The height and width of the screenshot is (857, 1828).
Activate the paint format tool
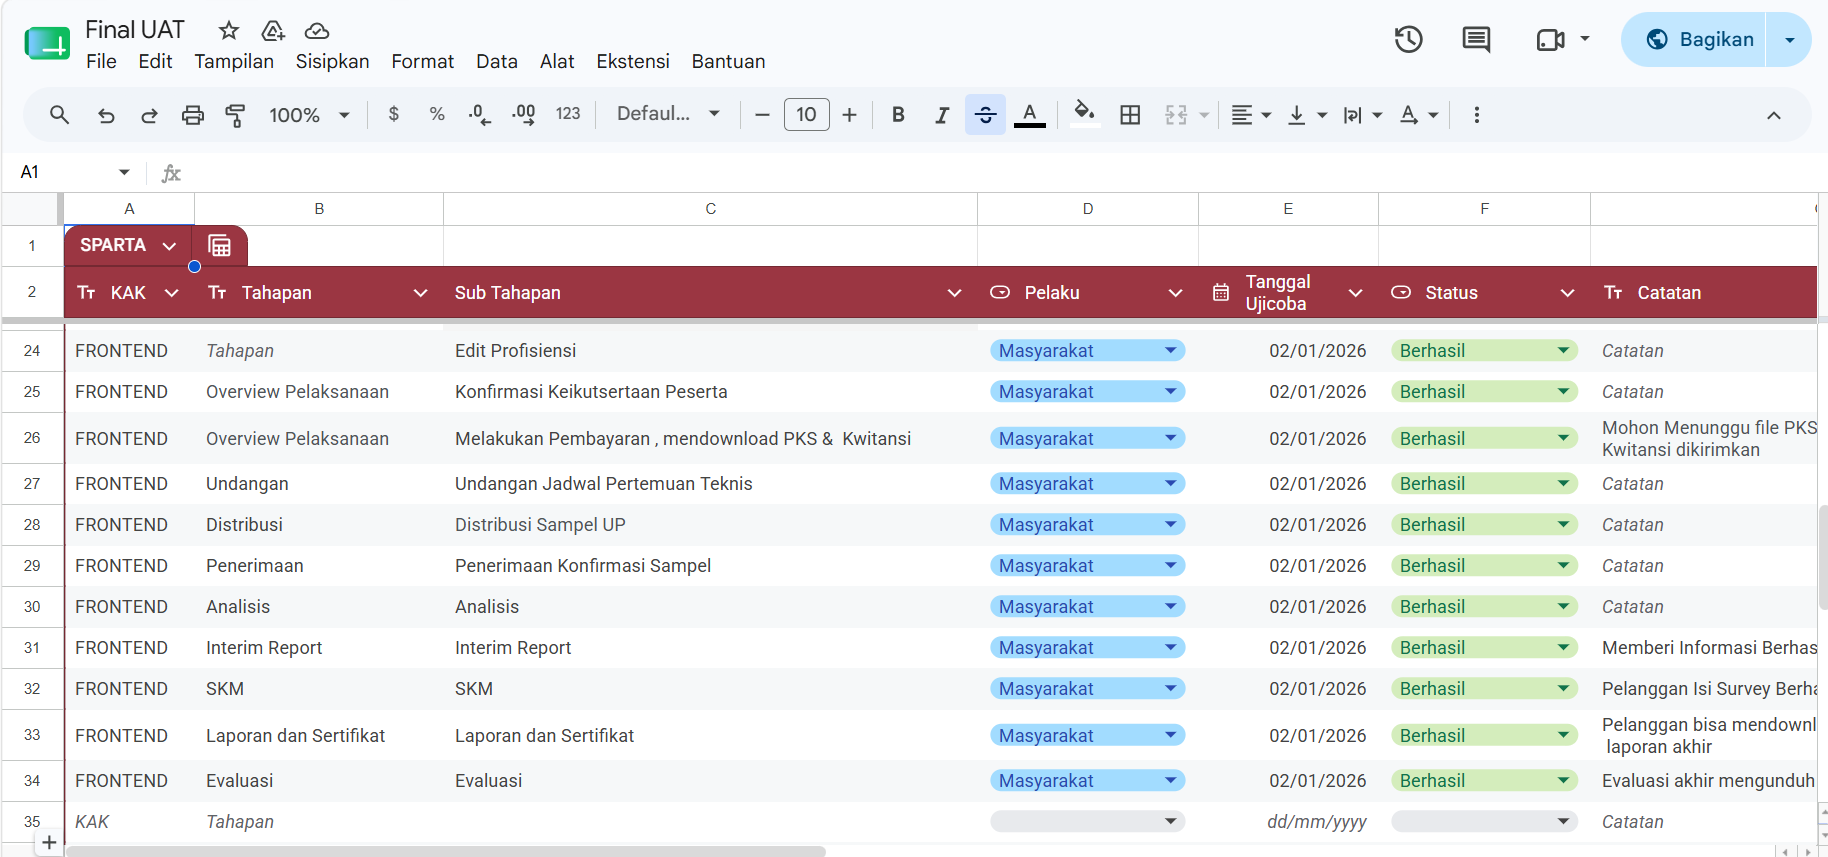(x=235, y=115)
